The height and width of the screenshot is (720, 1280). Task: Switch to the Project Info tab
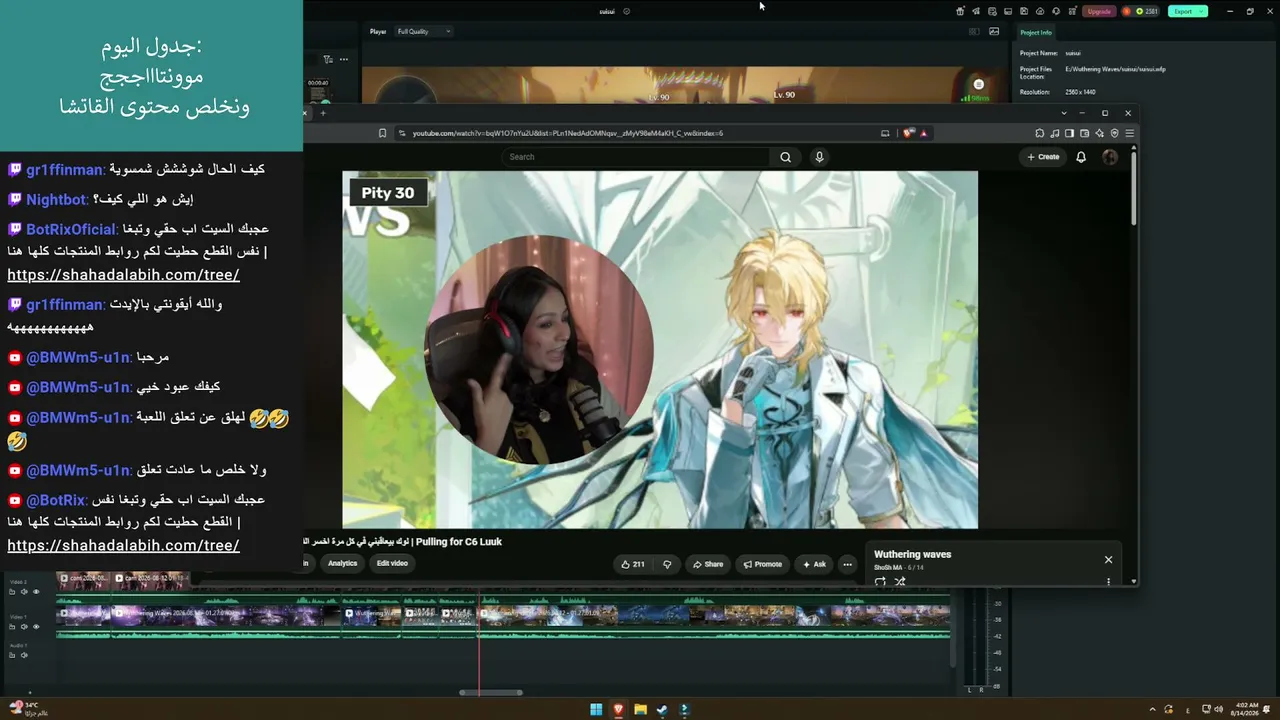[1036, 32]
